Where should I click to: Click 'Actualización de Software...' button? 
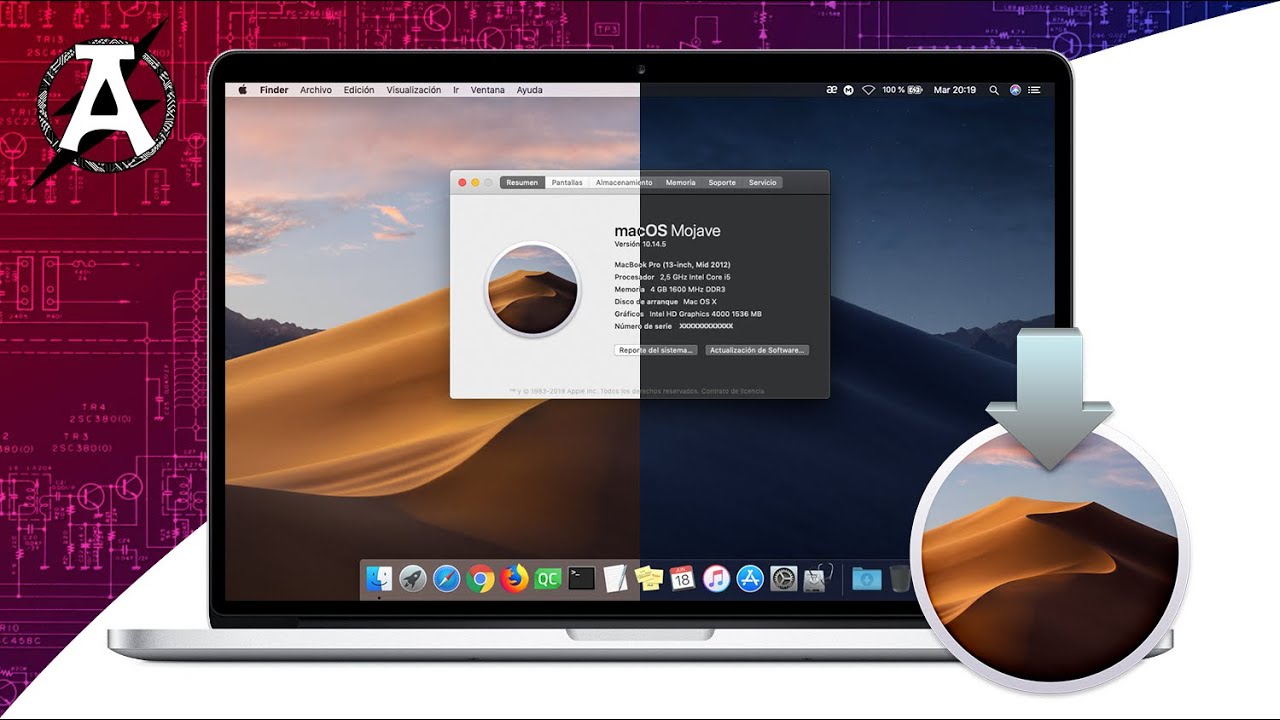point(757,350)
